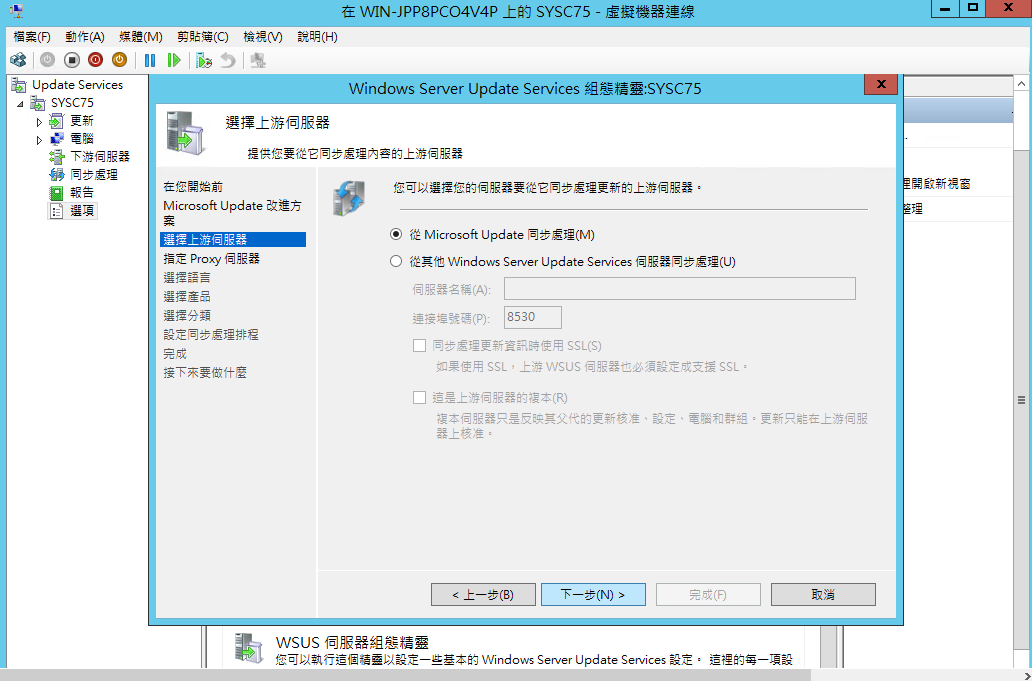The width and height of the screenshot is (1032, 681).
Task: Click 選擇分類 wizard step
Action: [187, 316]
